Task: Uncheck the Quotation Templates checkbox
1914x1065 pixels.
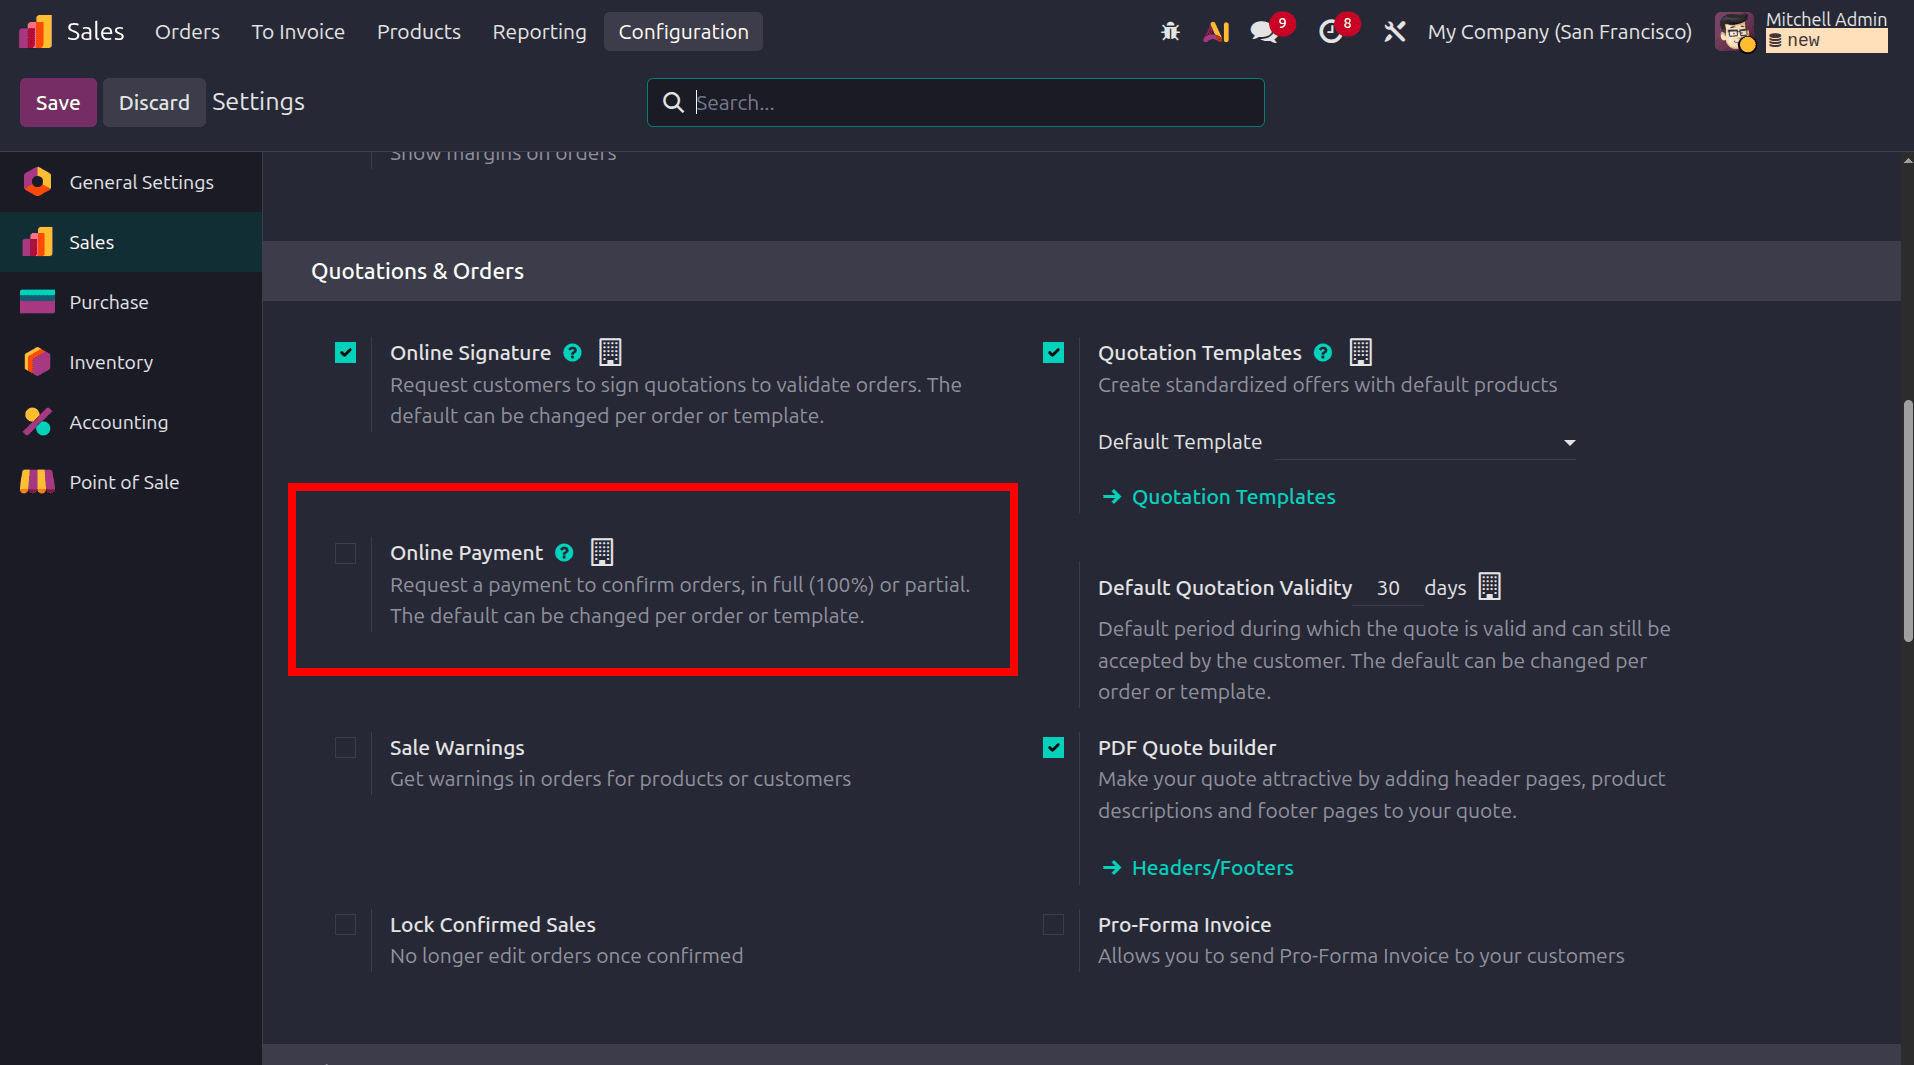Action: (x=1053, y=352)
